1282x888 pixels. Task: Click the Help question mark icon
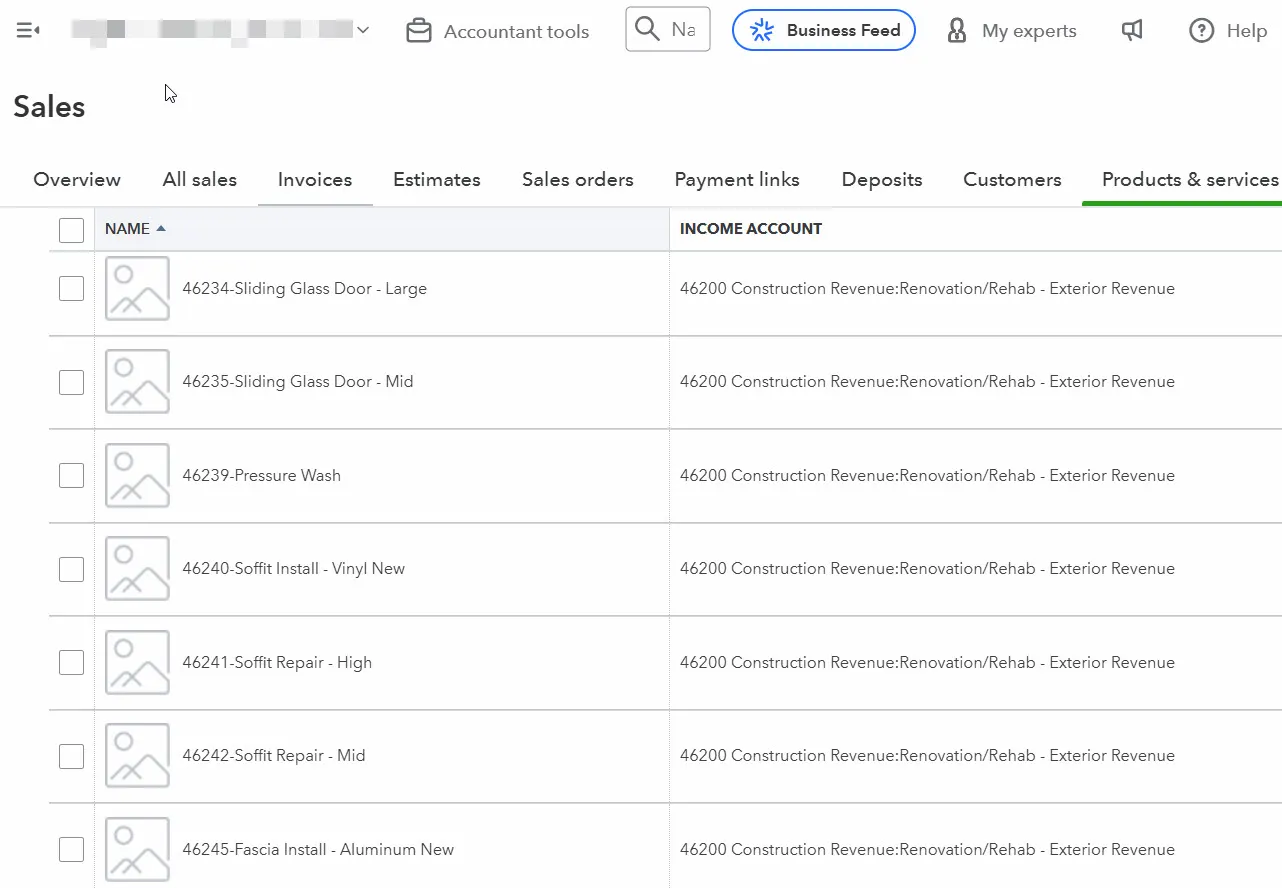click(1201, 31)
